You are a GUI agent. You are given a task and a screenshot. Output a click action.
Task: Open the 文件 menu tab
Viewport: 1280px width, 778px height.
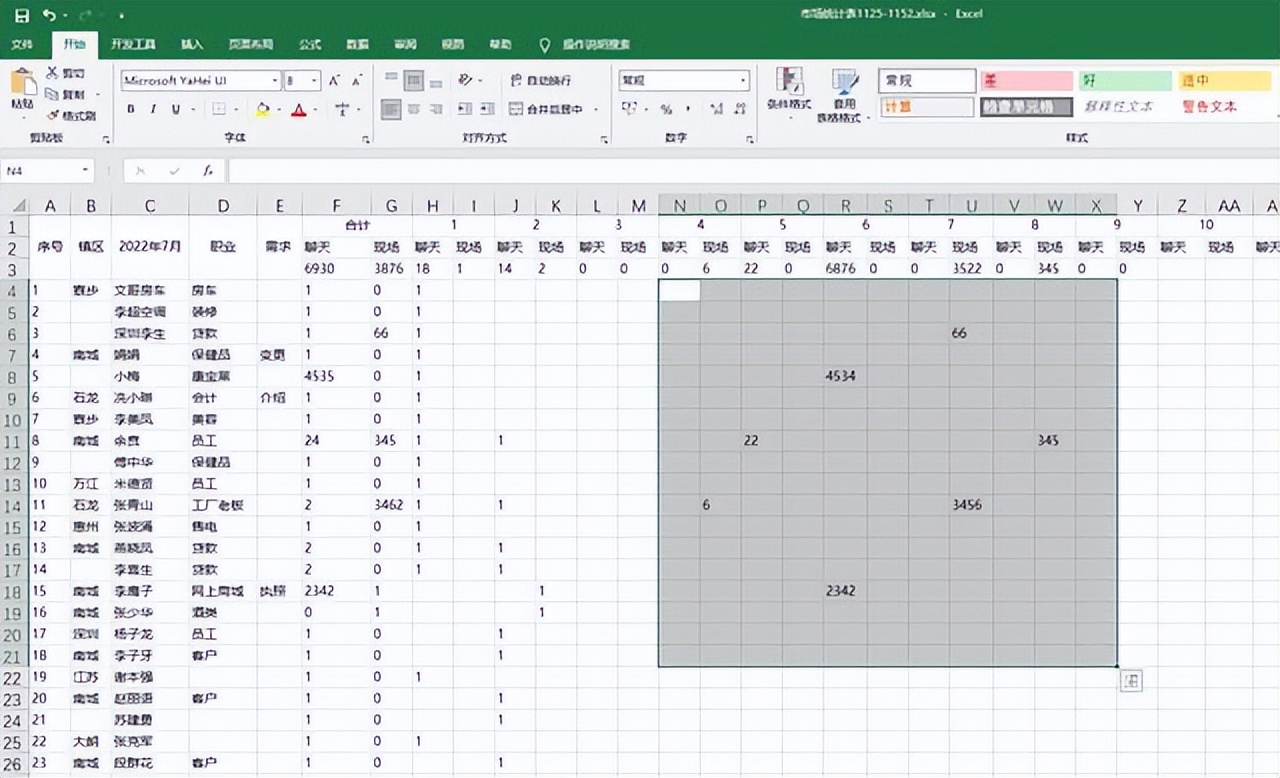(22, 45)
